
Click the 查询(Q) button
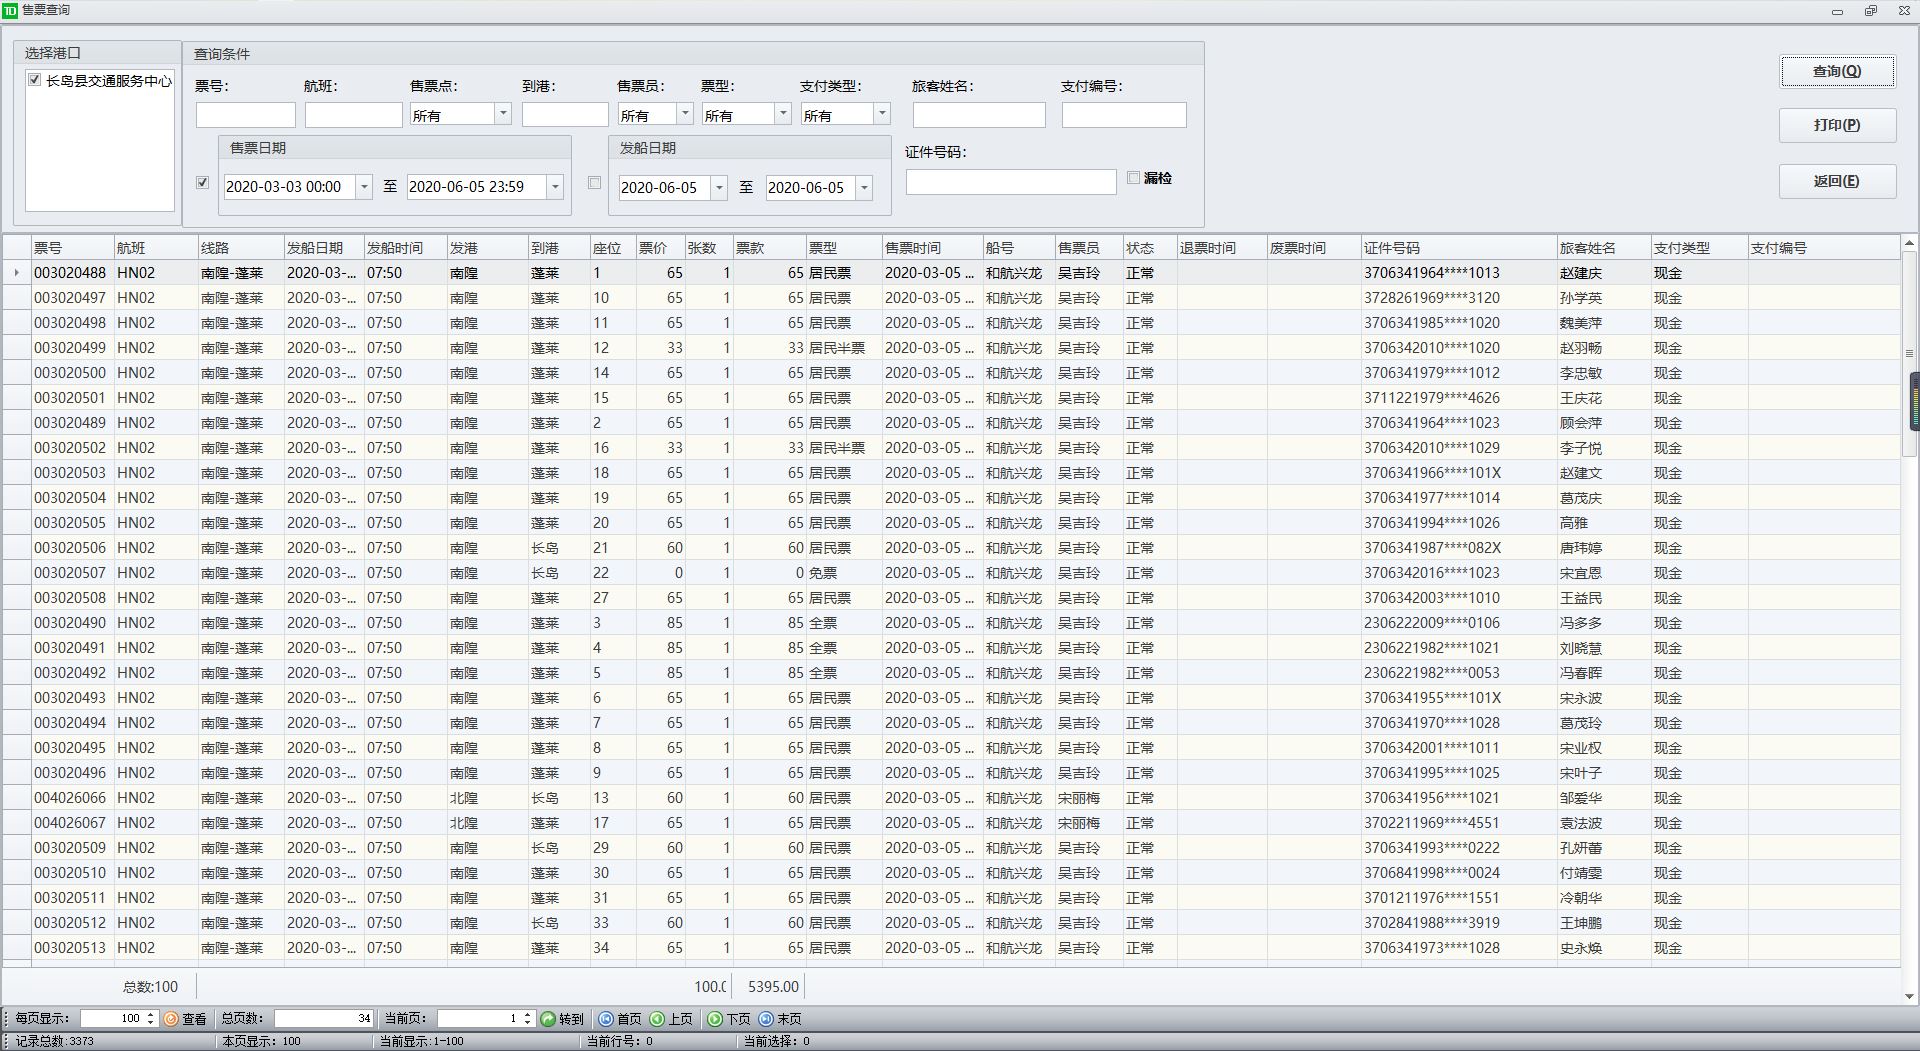[1837, 71]
